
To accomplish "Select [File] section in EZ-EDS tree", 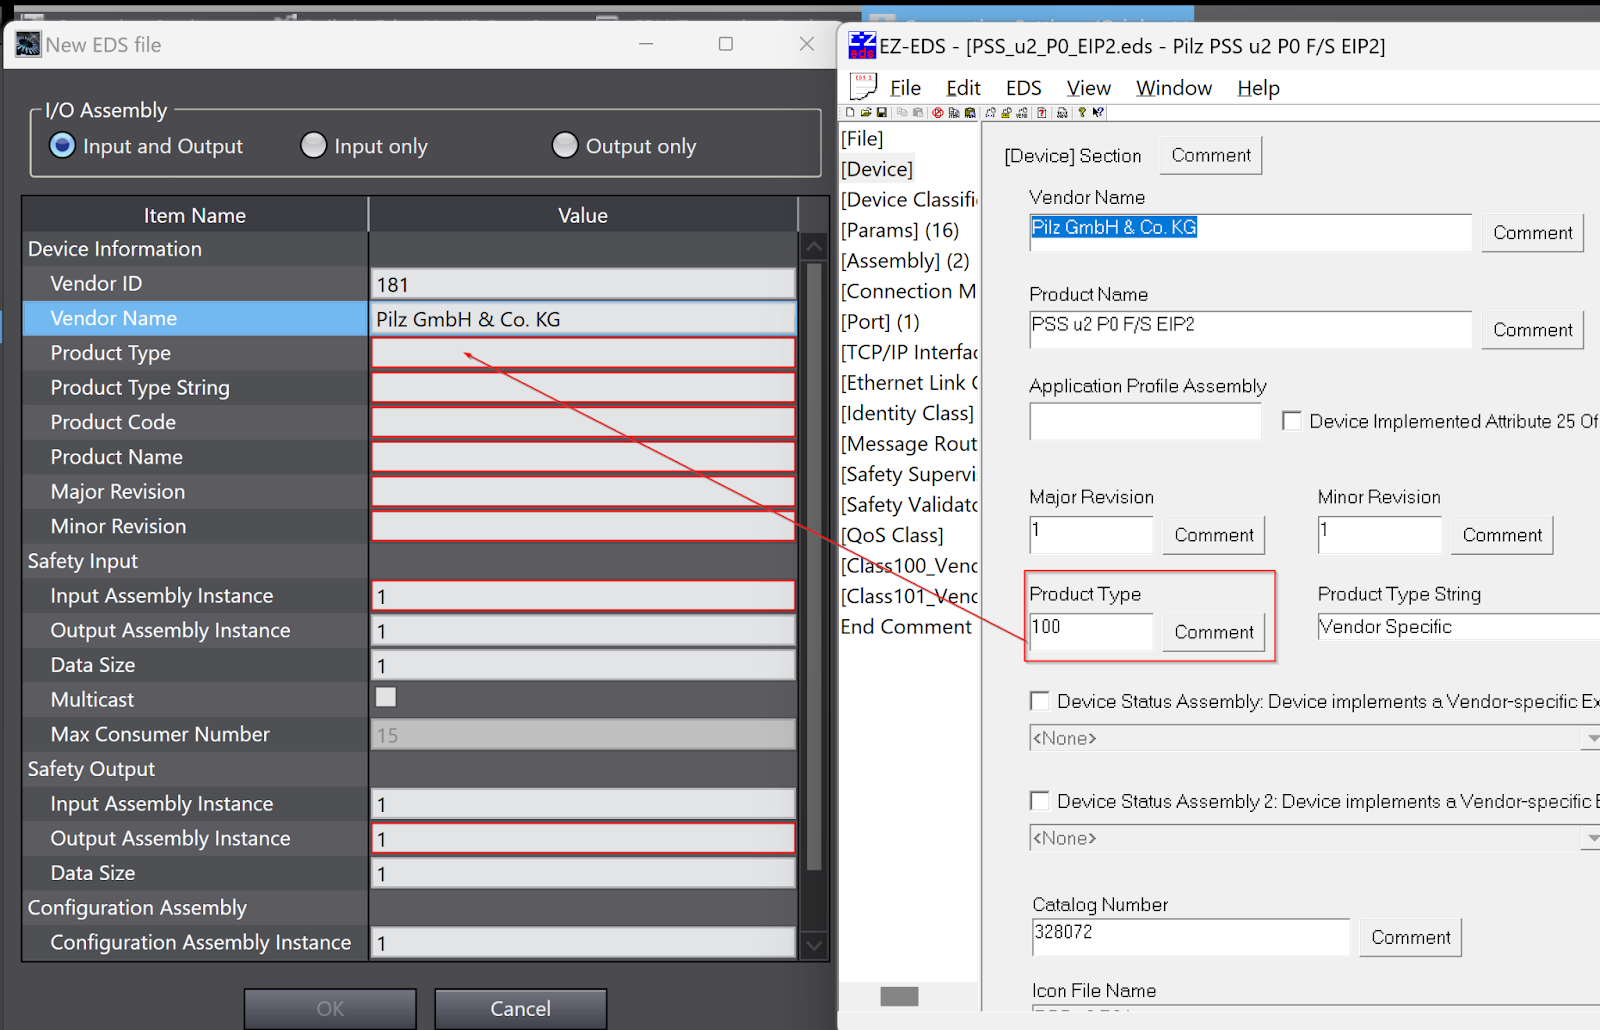I will pos(862,138).
